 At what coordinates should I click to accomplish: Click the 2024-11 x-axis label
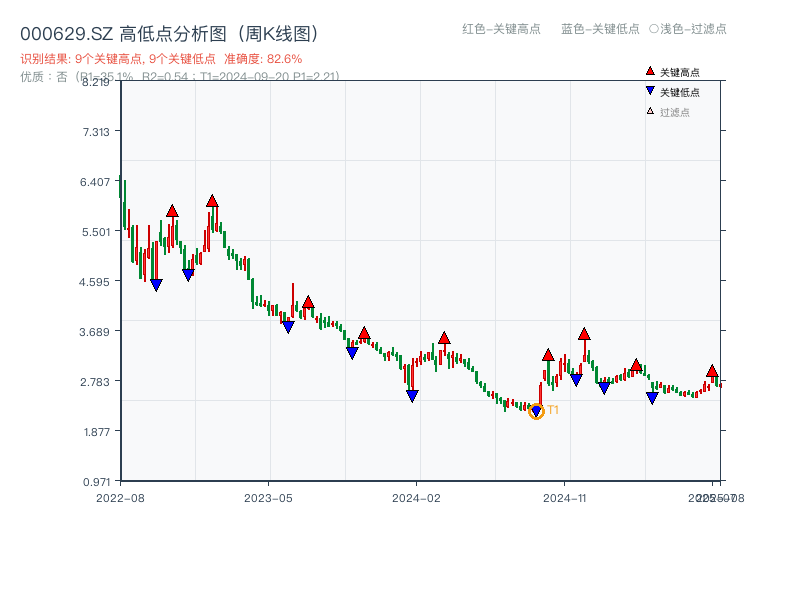point(564,498)
